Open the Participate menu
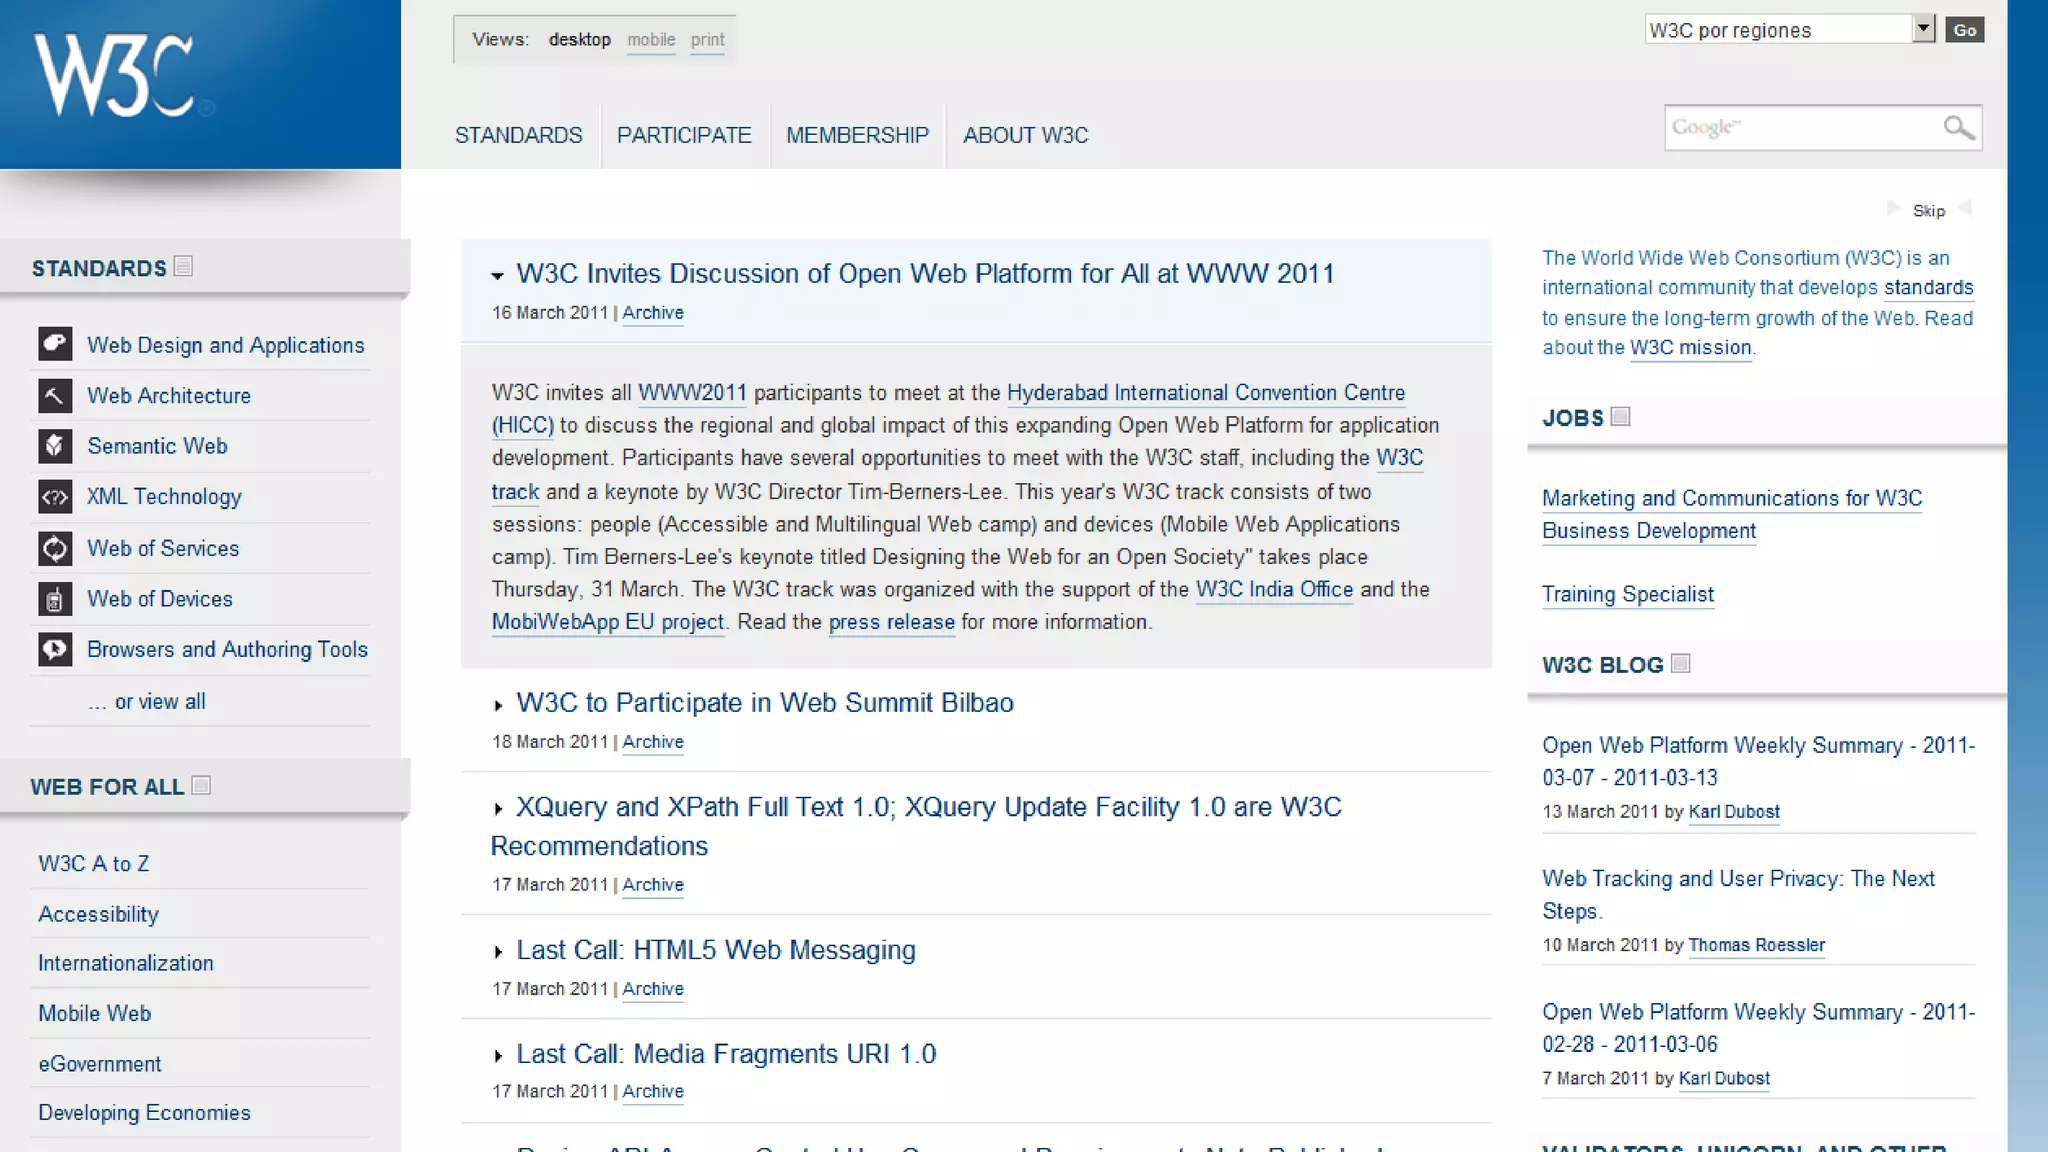Viewport: 2048px width, 1152px height. 683,135
